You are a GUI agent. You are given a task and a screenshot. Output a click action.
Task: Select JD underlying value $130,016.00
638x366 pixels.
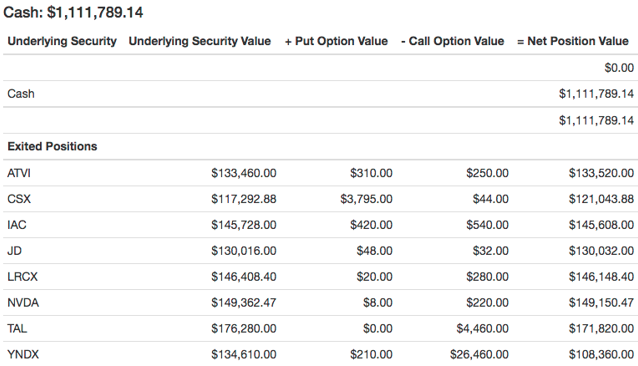(x=244, y=251)
